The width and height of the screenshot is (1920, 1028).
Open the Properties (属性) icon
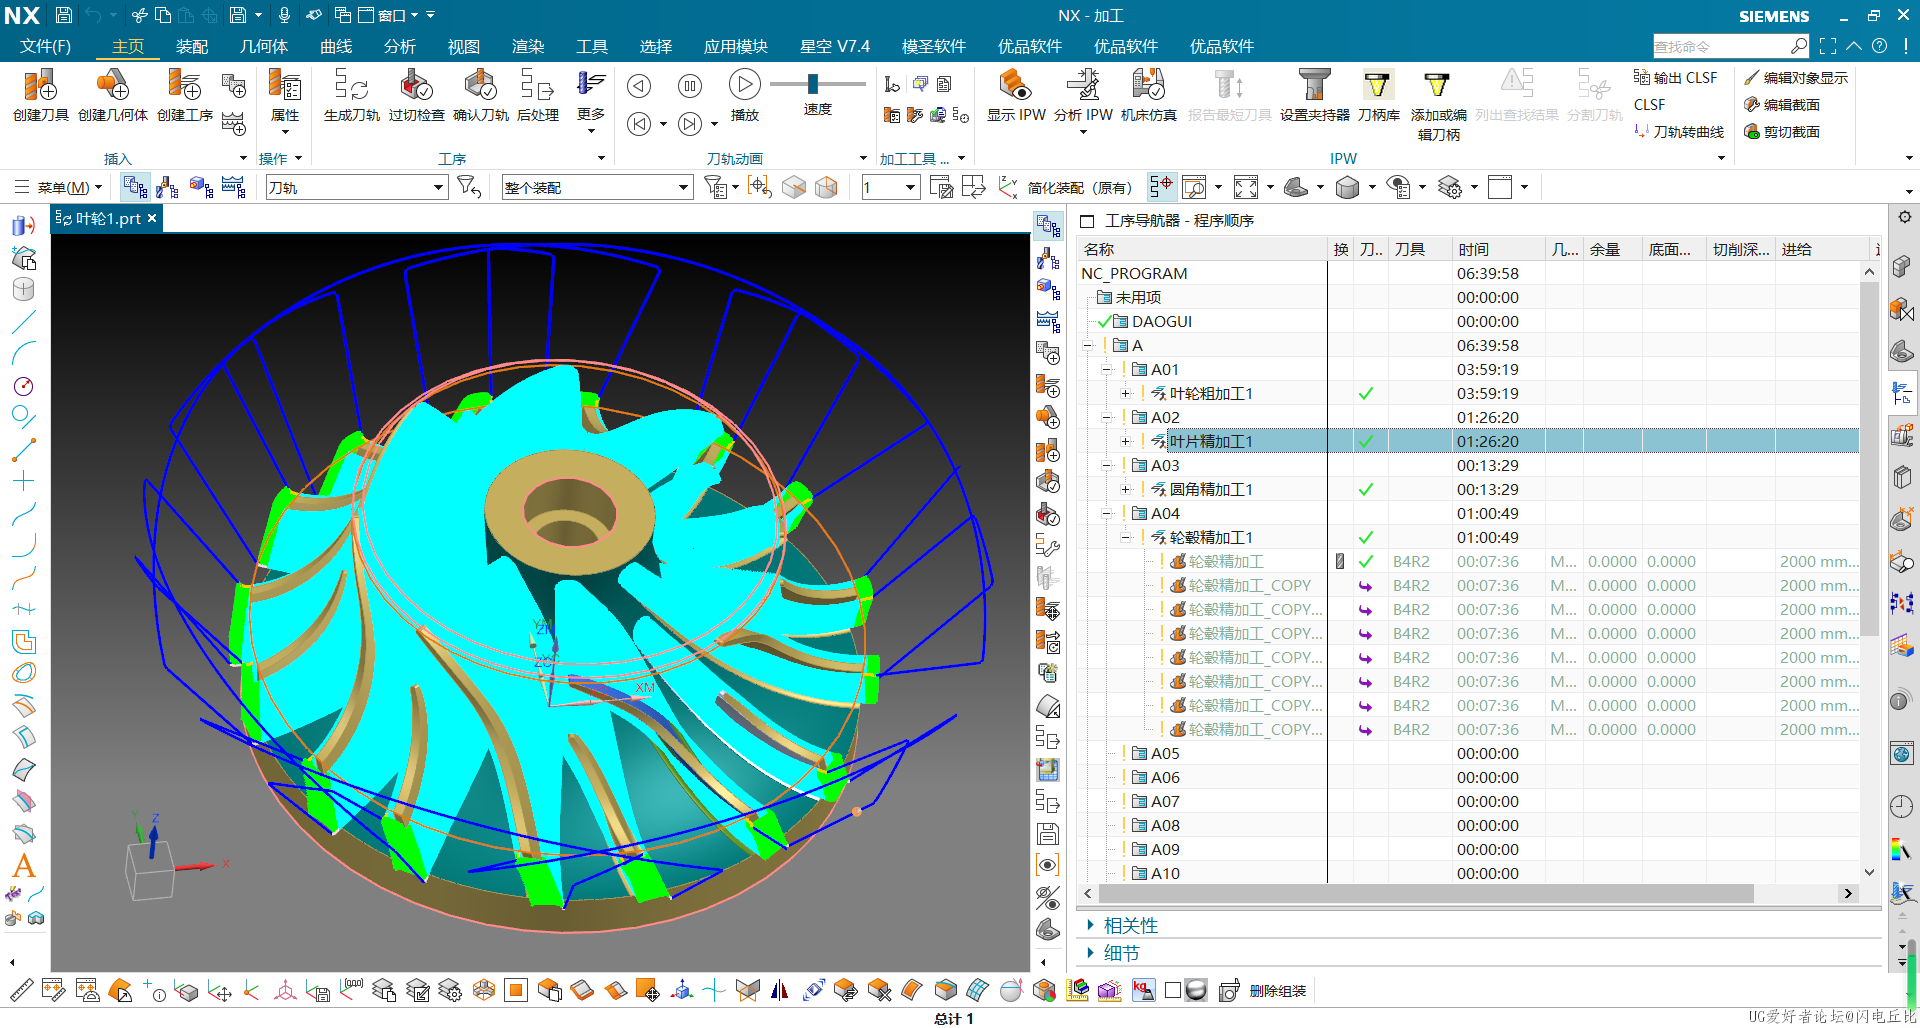pyautogui.click(x=285, y=95)
